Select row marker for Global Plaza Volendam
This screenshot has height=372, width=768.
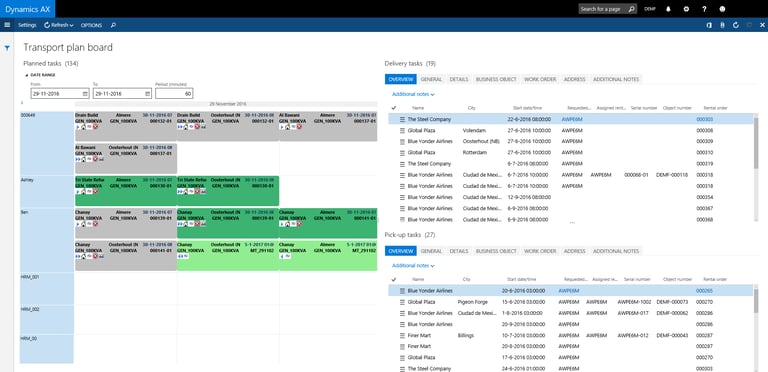[x=402, y=131]
